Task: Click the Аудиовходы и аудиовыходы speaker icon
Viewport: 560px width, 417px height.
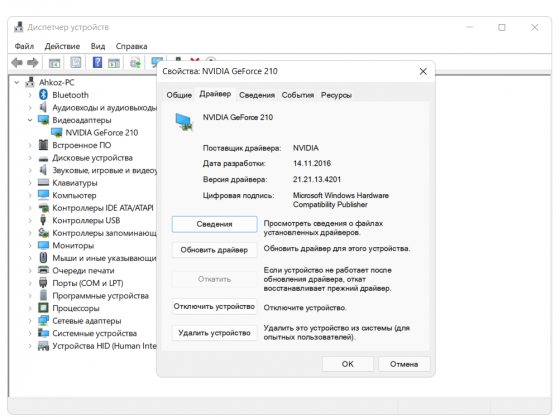Action: (43, 107)
